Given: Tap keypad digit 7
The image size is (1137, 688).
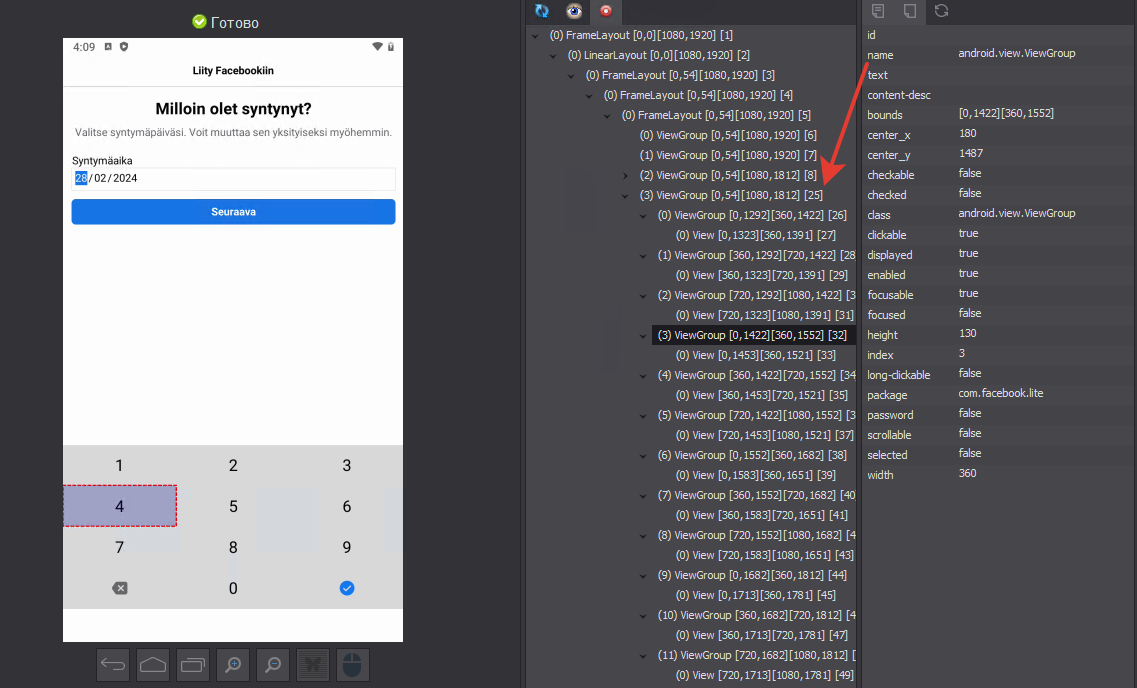Looking at the screenshot, I should 120,547.
